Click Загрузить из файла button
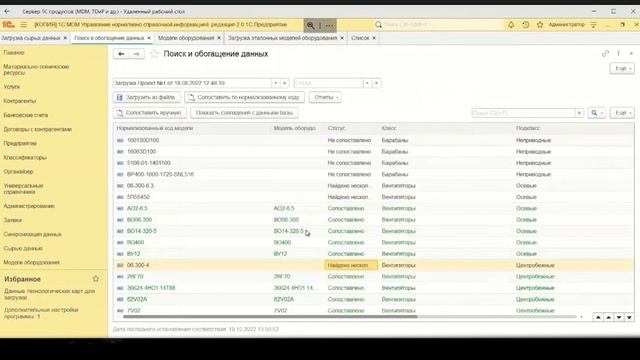The height and width of the screenshot is (360, 640). pyautogui.click(x=147, y=98)
